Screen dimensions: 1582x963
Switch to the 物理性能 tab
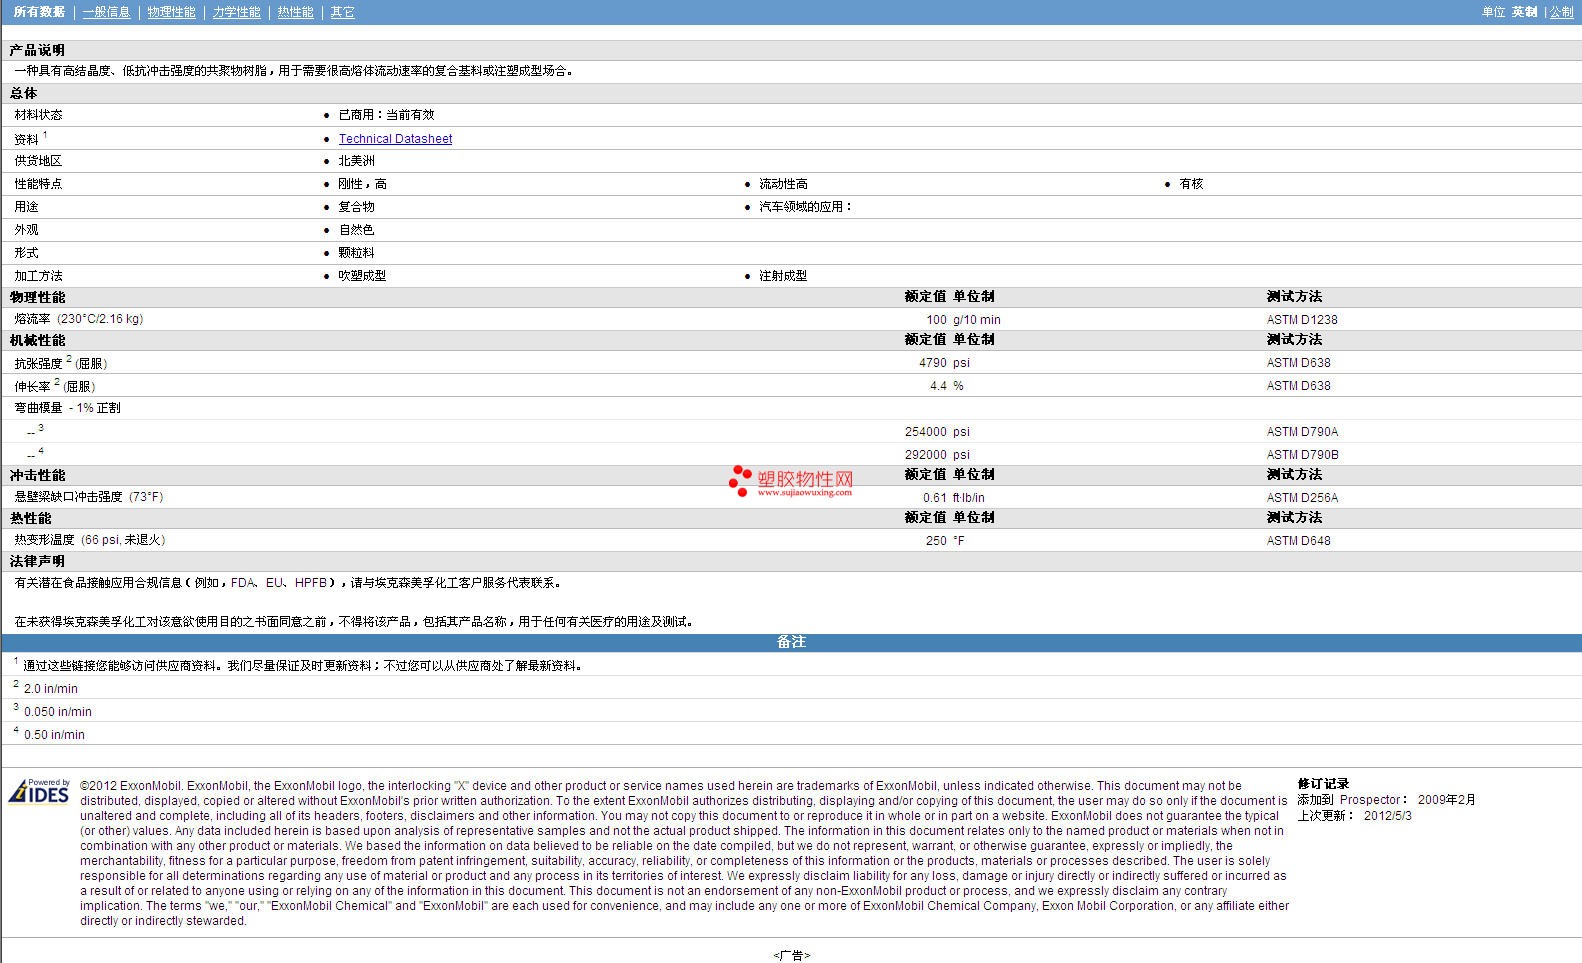[x=171, y=12]
